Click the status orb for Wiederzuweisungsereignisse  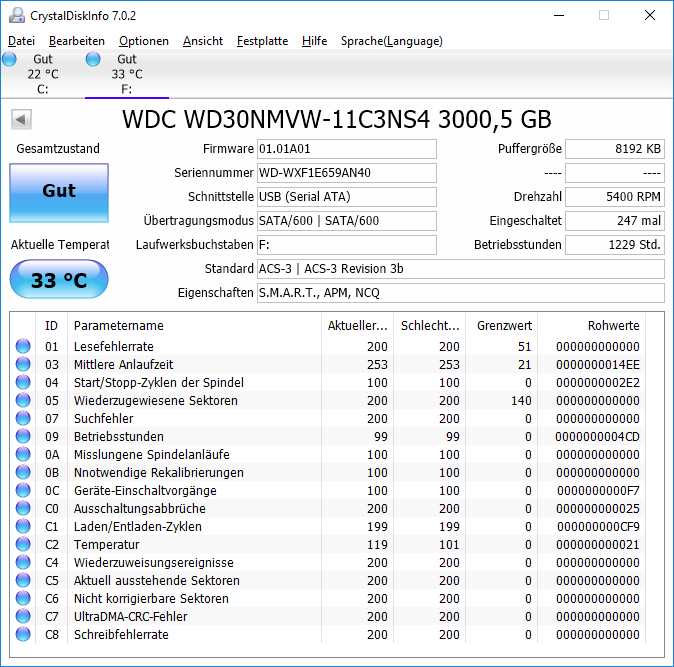click(23, 563)
